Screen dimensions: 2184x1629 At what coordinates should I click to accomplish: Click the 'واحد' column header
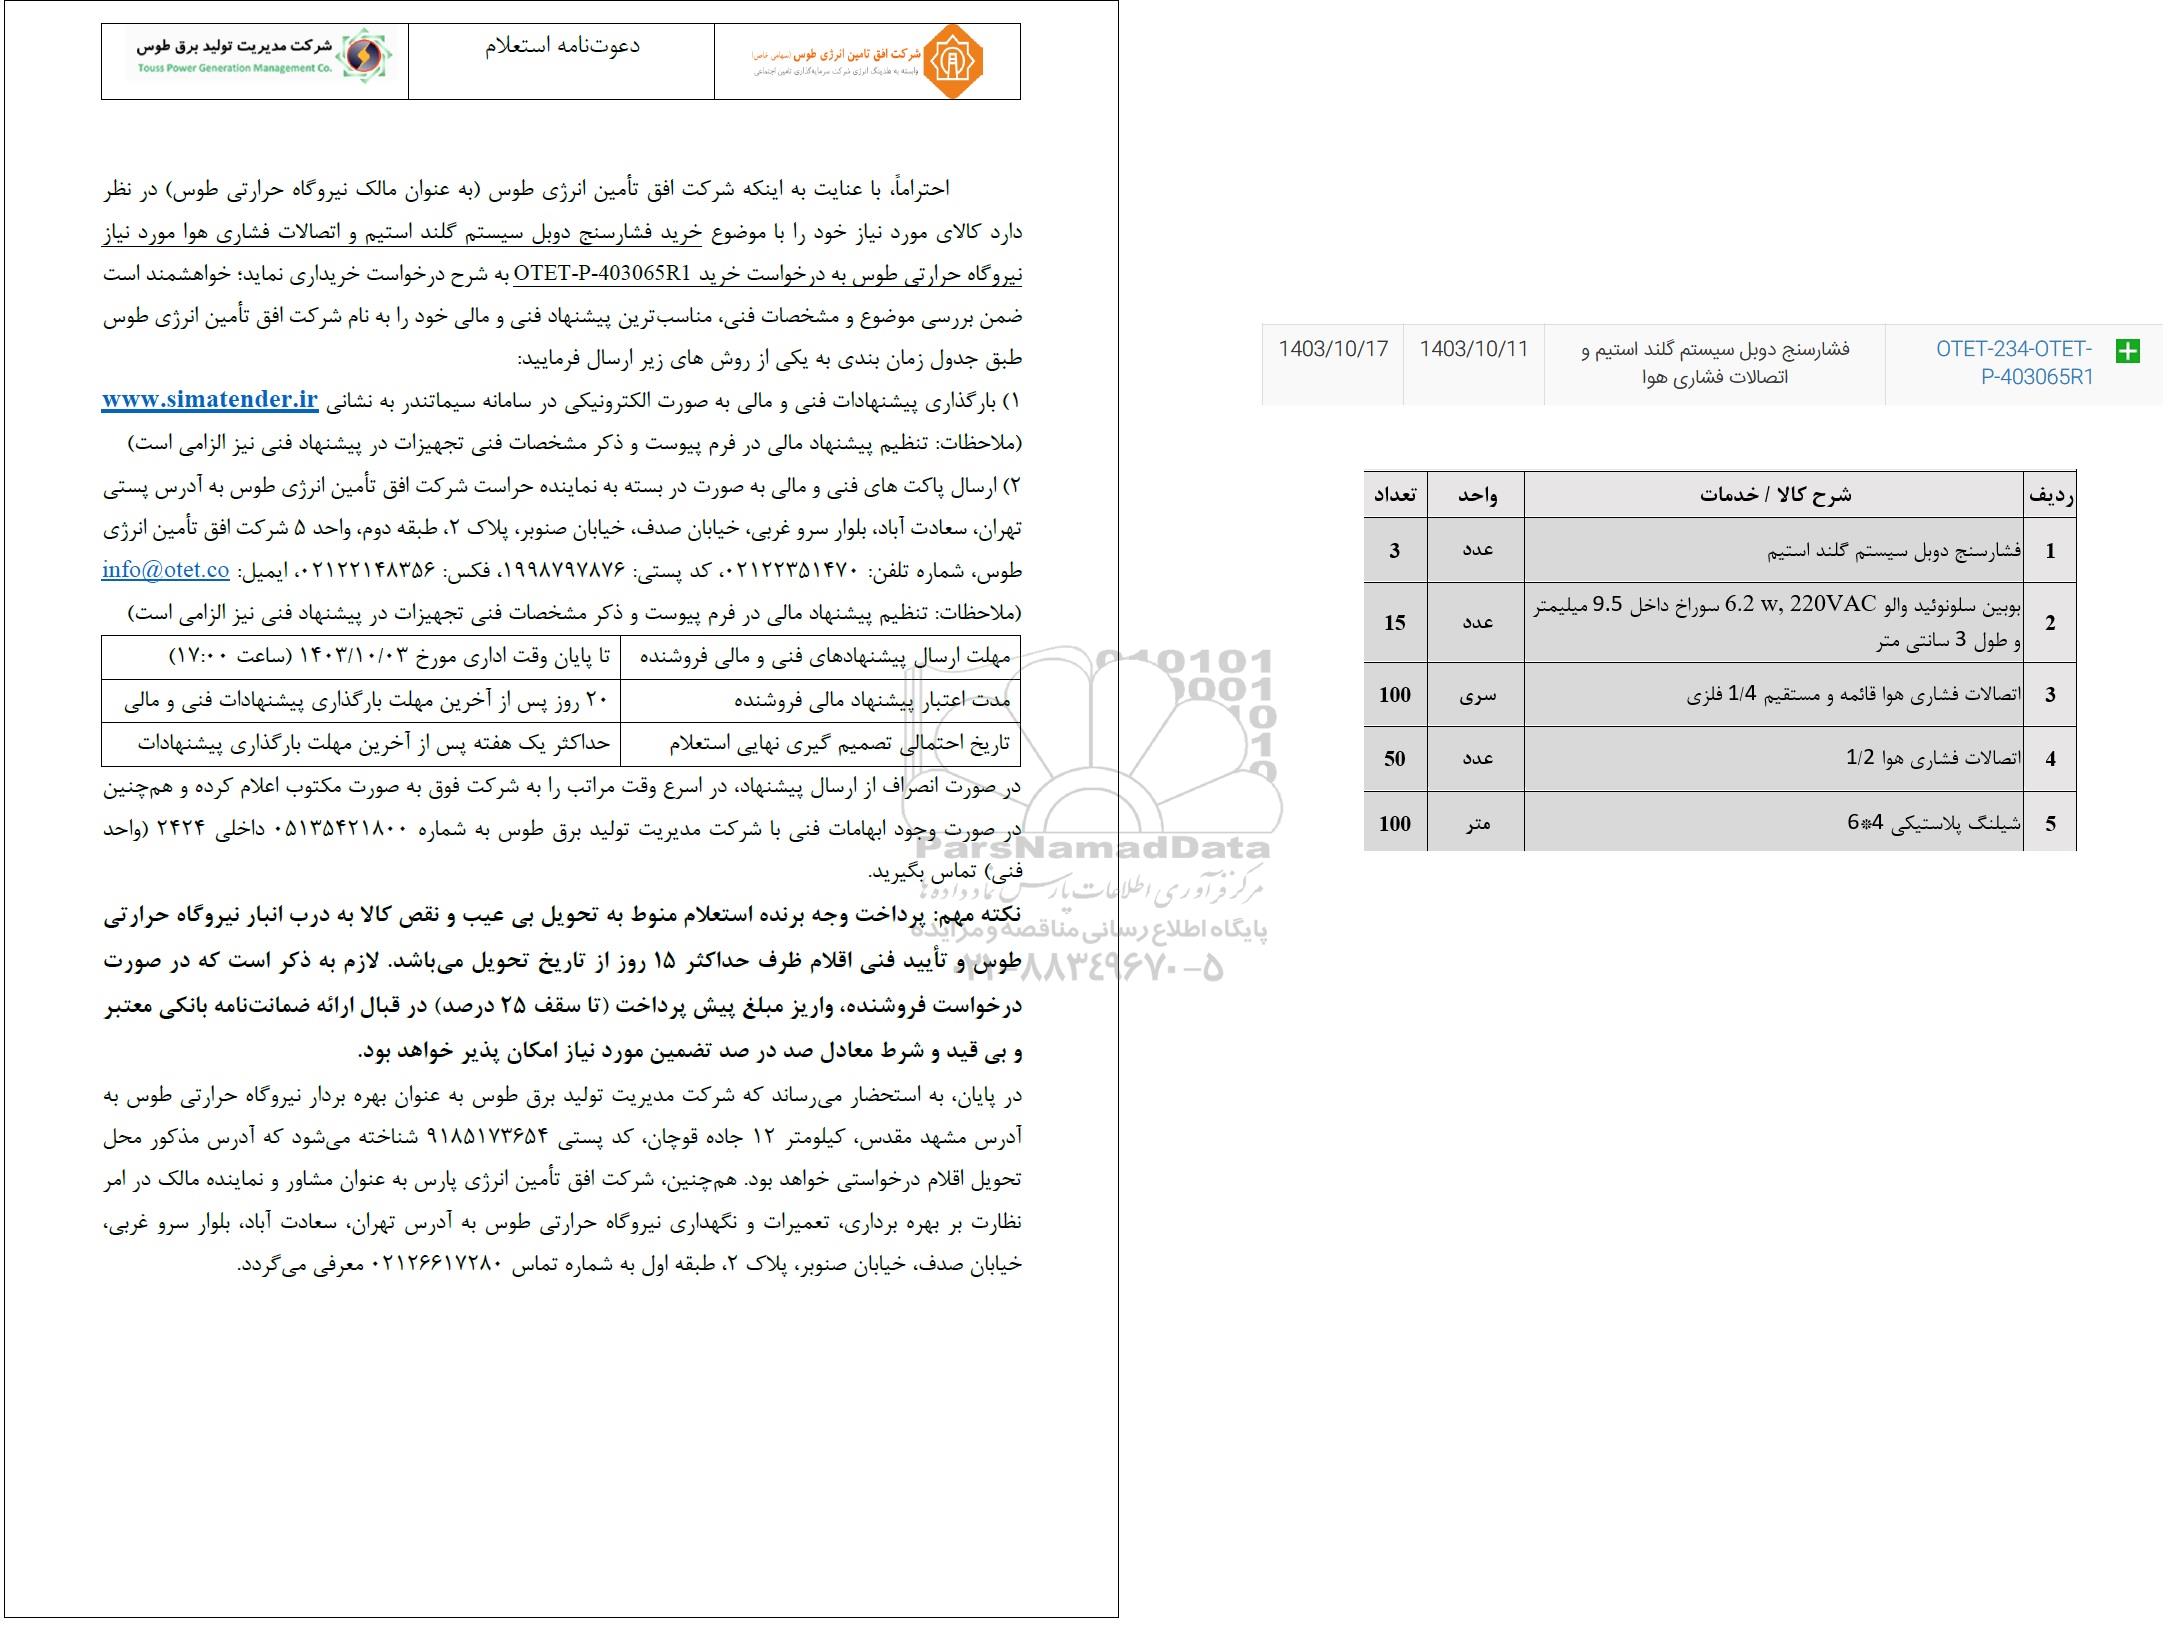click(x=1476, y=494)
